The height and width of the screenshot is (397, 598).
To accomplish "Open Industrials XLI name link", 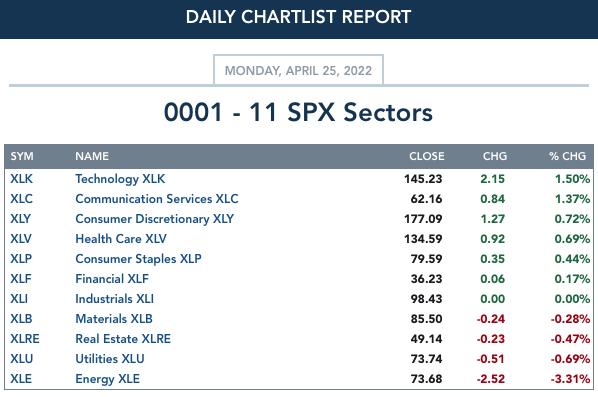I will pyautogui.click(x=114, y=299).
